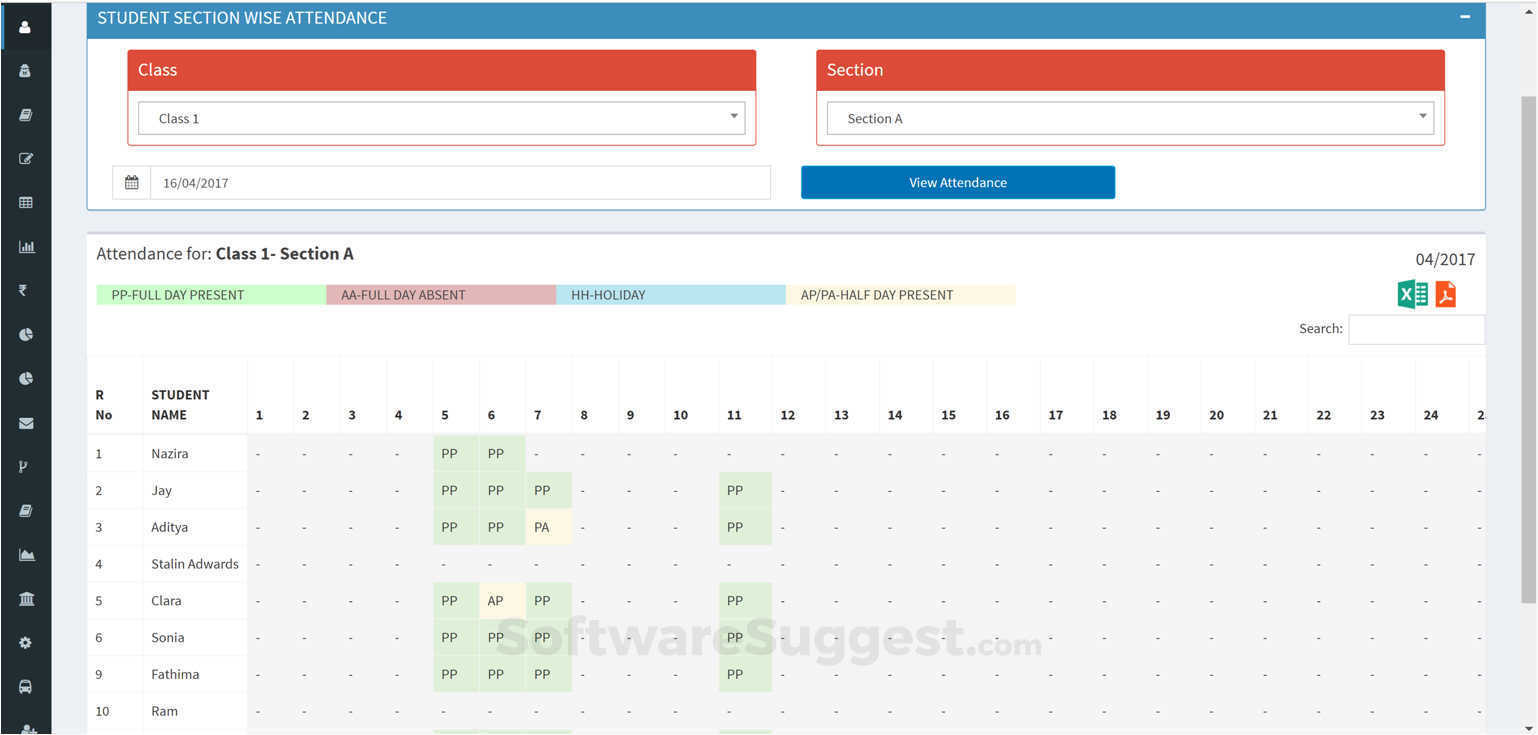This screenshot has height=735, width=1538.
Task: Open the bus transport sidebar icon
Action: [x=26, y=687]
